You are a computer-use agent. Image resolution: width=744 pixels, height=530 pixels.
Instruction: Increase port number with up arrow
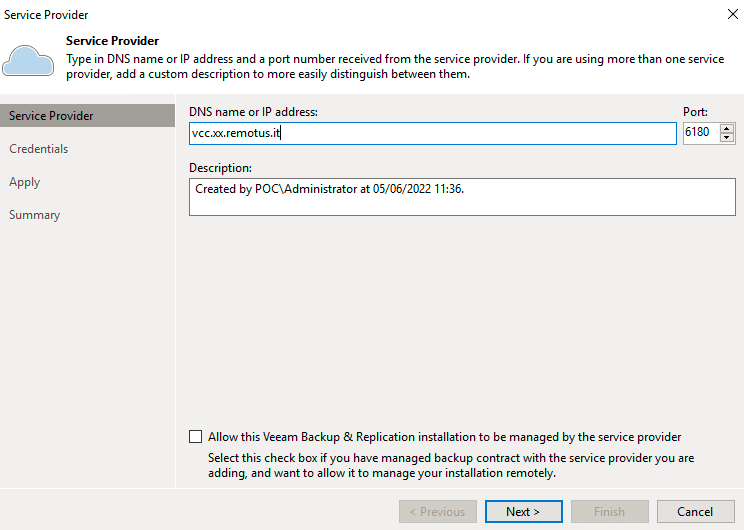point(726,128)
